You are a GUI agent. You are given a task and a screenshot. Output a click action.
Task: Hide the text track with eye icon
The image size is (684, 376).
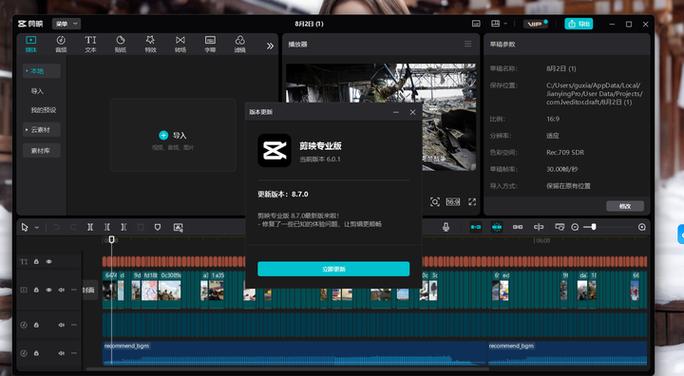(49, 262)
